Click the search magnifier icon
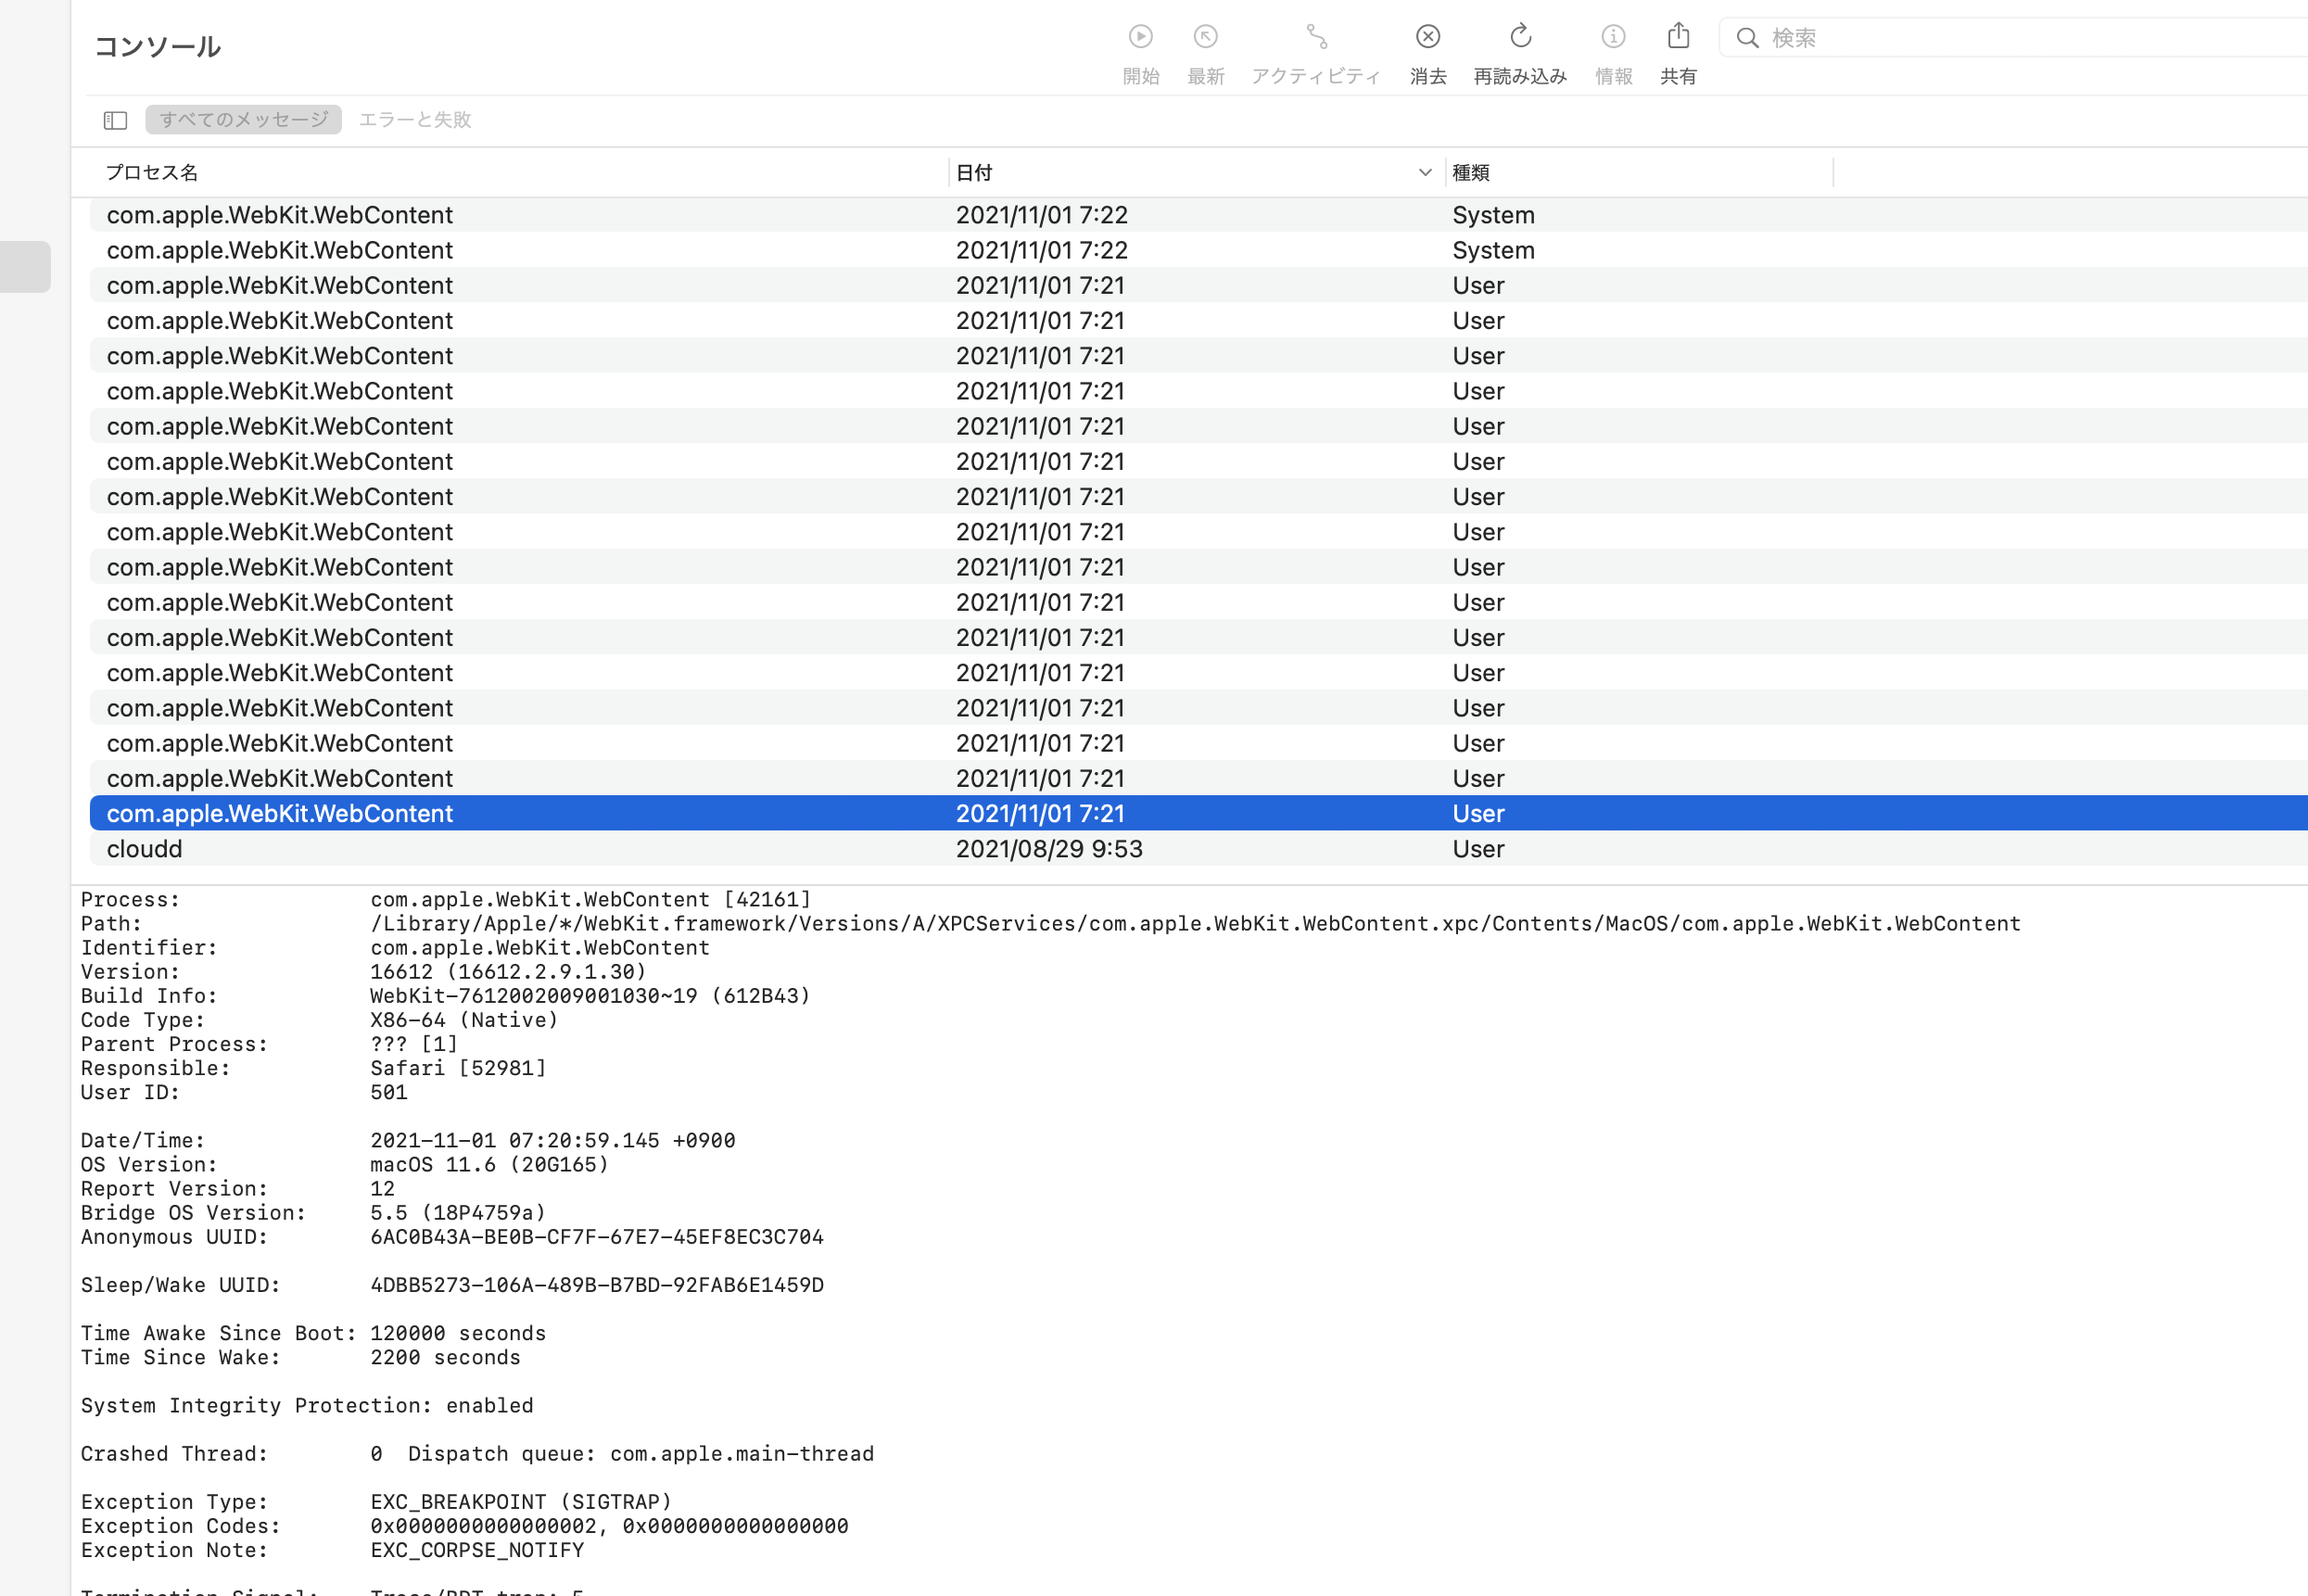Screen dimensions: 2308x1596 pos(1747,38)
